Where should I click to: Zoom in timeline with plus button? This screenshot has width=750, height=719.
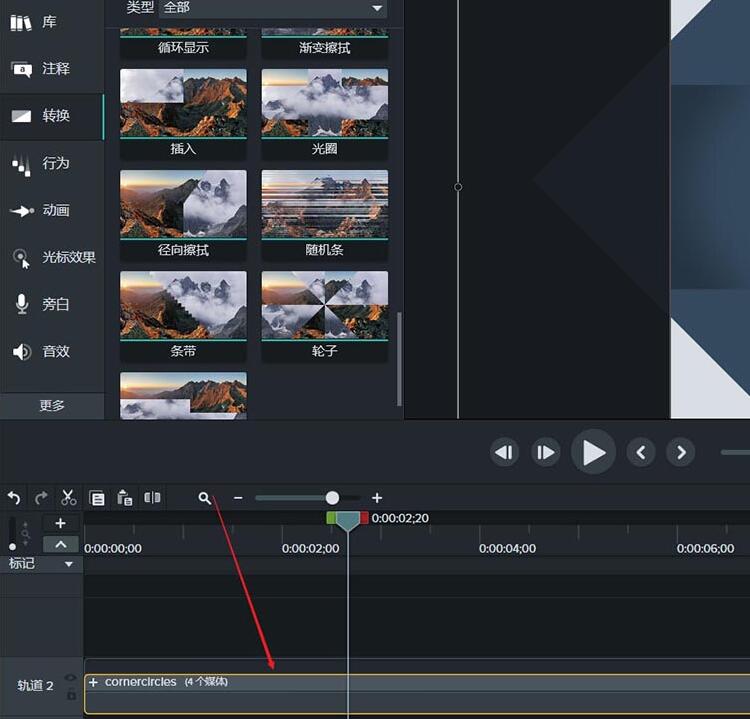tap(377, 498)
